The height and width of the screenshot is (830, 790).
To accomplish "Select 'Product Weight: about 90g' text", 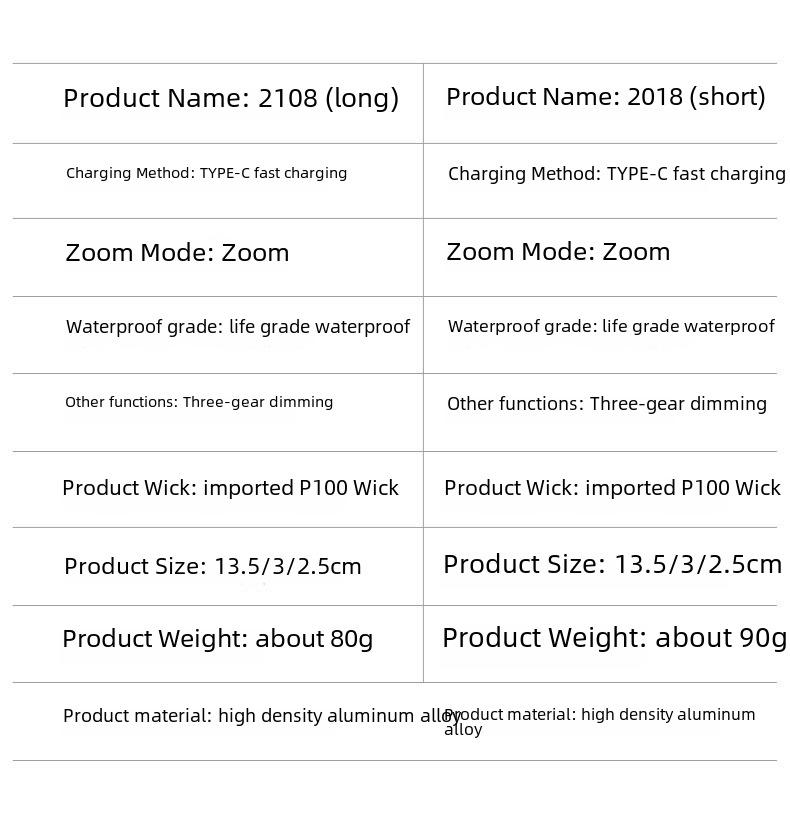I will pos(614,638).
